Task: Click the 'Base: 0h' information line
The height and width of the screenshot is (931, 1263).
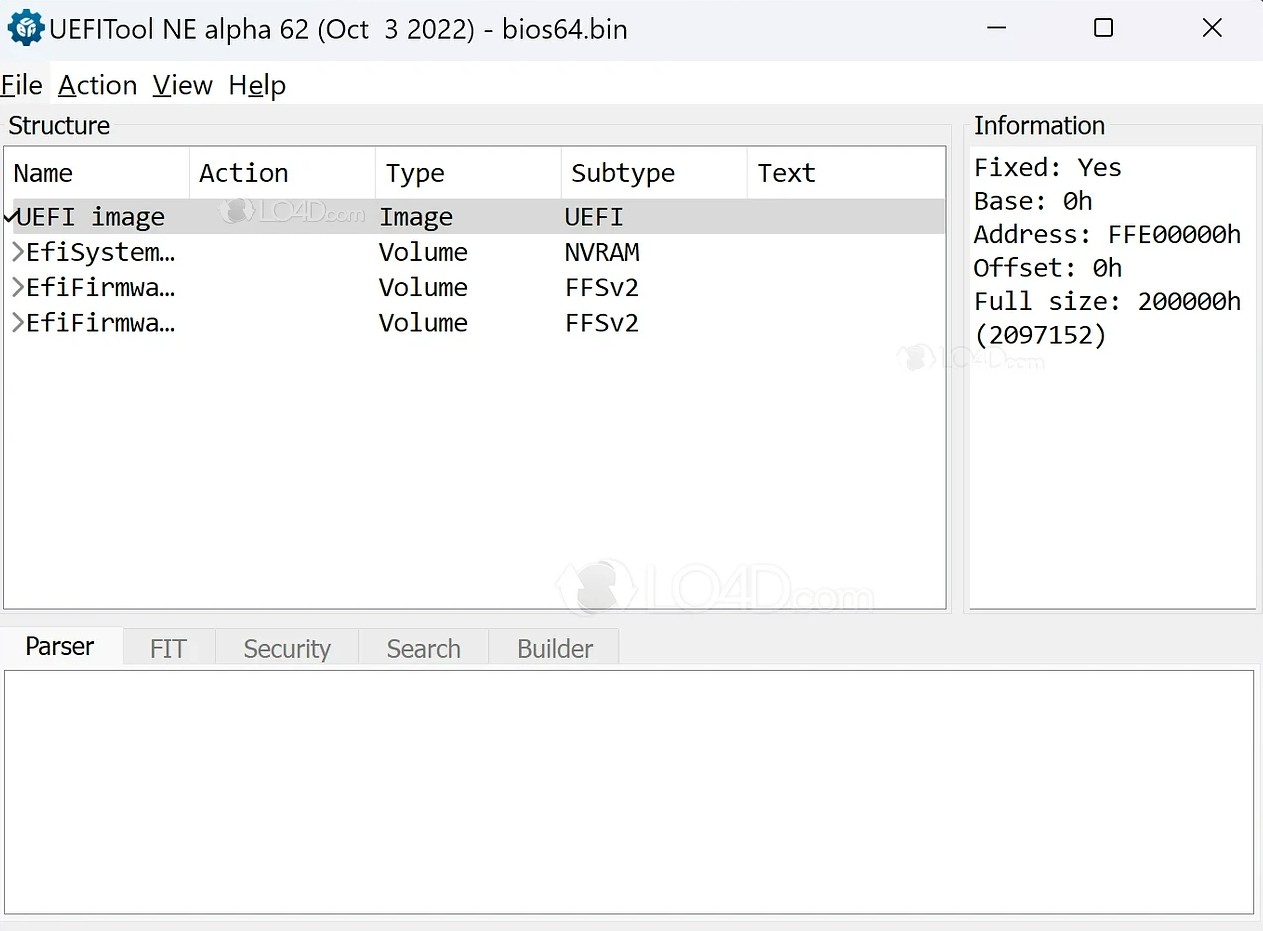Action: [1033, 201]
